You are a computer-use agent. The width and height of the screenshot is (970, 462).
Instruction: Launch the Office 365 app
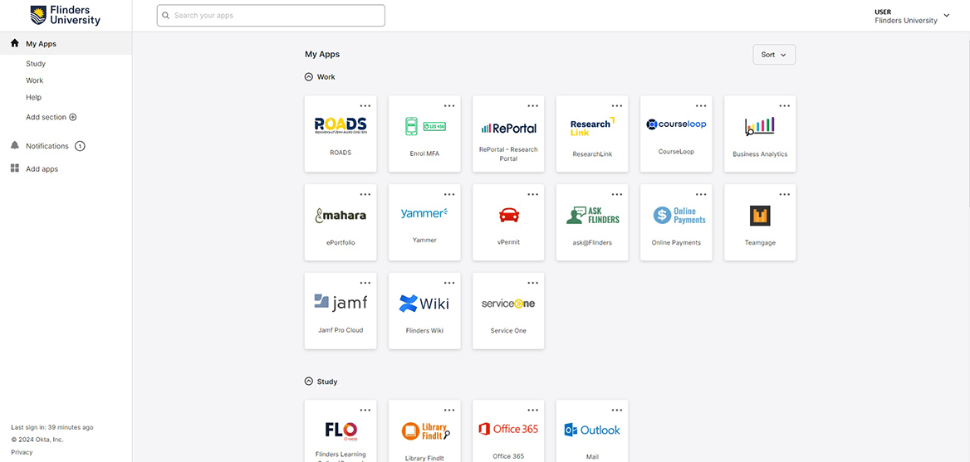coord(509,431)
